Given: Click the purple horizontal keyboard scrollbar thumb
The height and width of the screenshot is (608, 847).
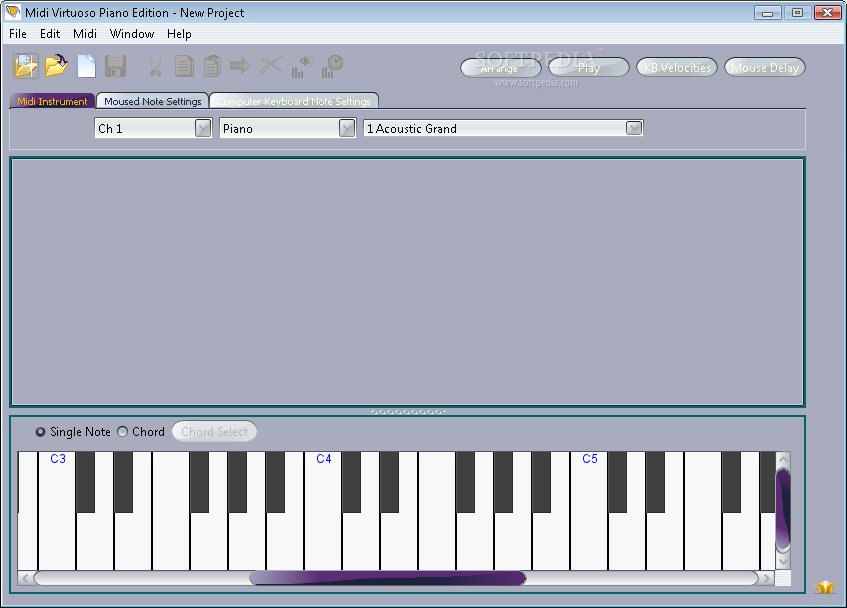Looking at the screenshot, I should pyautogui.click(x=388, y=578).
